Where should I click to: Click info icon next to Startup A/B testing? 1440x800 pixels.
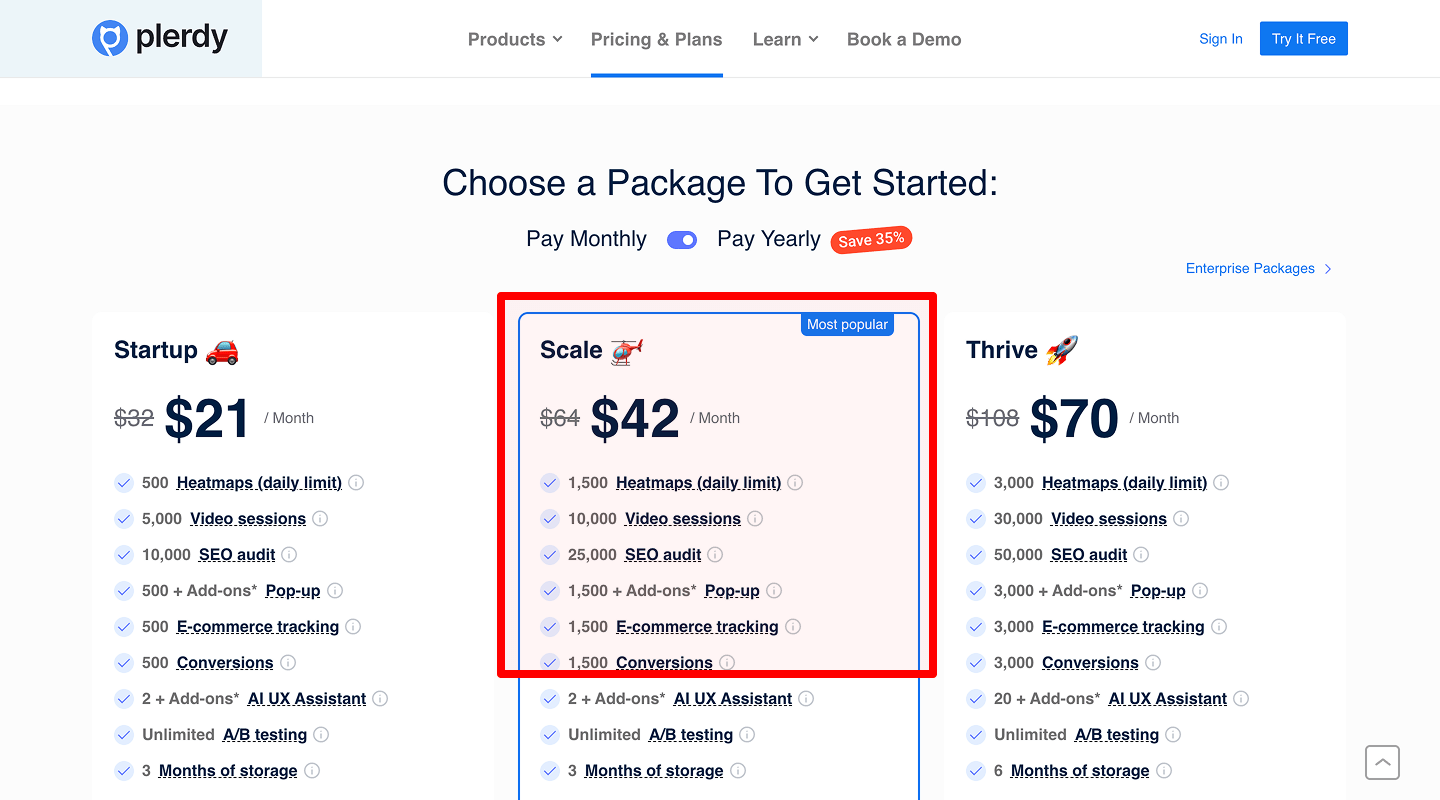(x=321, y=735)
